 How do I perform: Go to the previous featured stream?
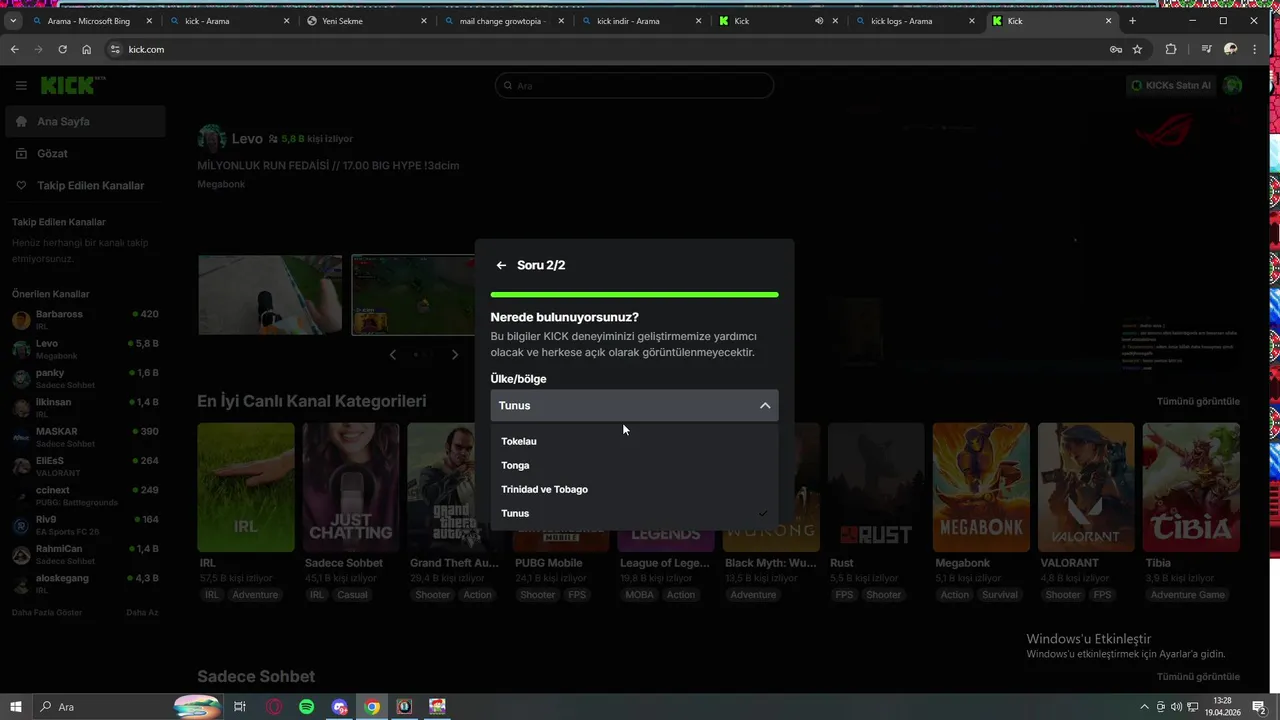pyautogui.click(x=392, y=354)
